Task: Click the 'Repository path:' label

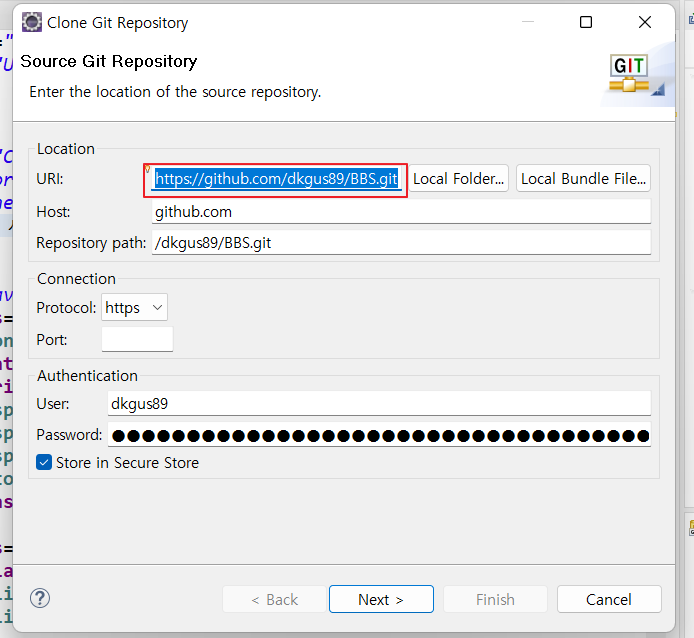Action: point(91,243)
